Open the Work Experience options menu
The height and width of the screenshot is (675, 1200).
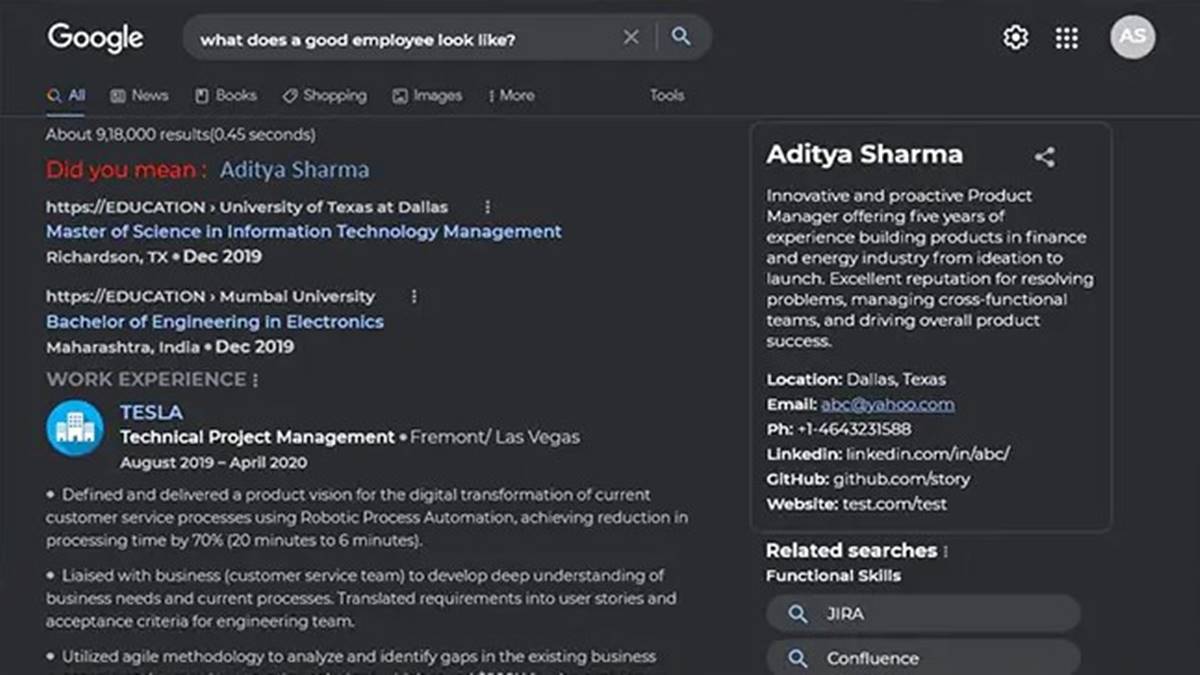tap(256, 379)
